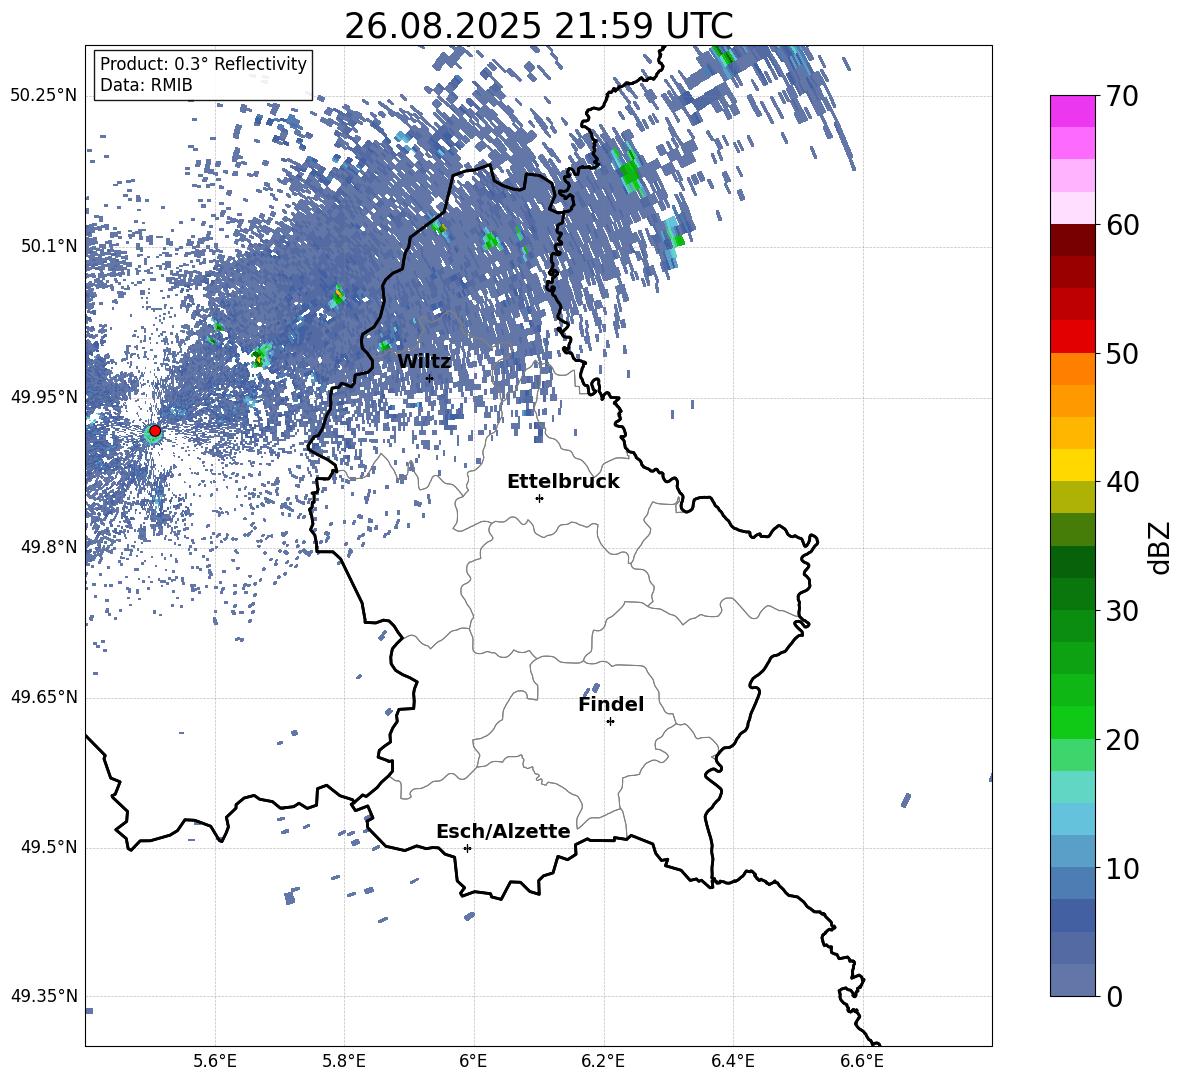Click the 70 tick on the colorbar

pyautogui.click(x=1122, y=96)
